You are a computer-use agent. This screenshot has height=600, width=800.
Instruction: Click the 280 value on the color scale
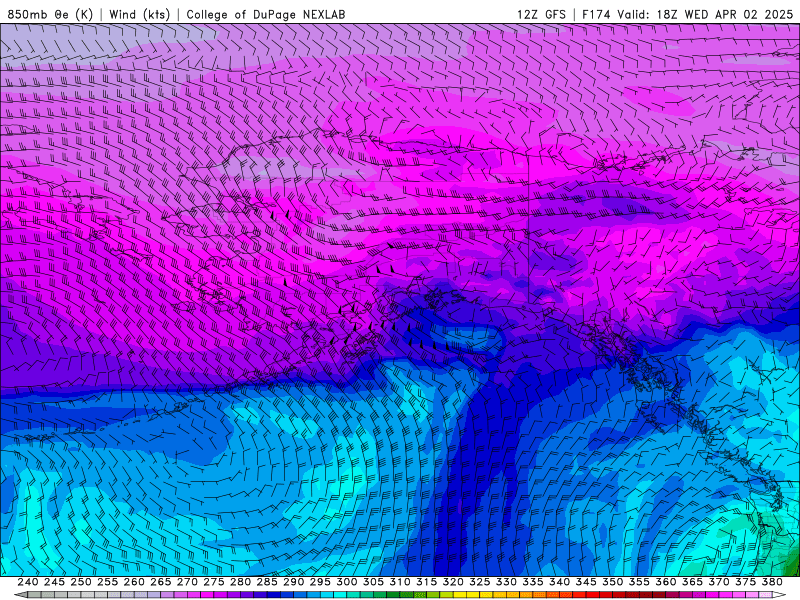(240, 582)
